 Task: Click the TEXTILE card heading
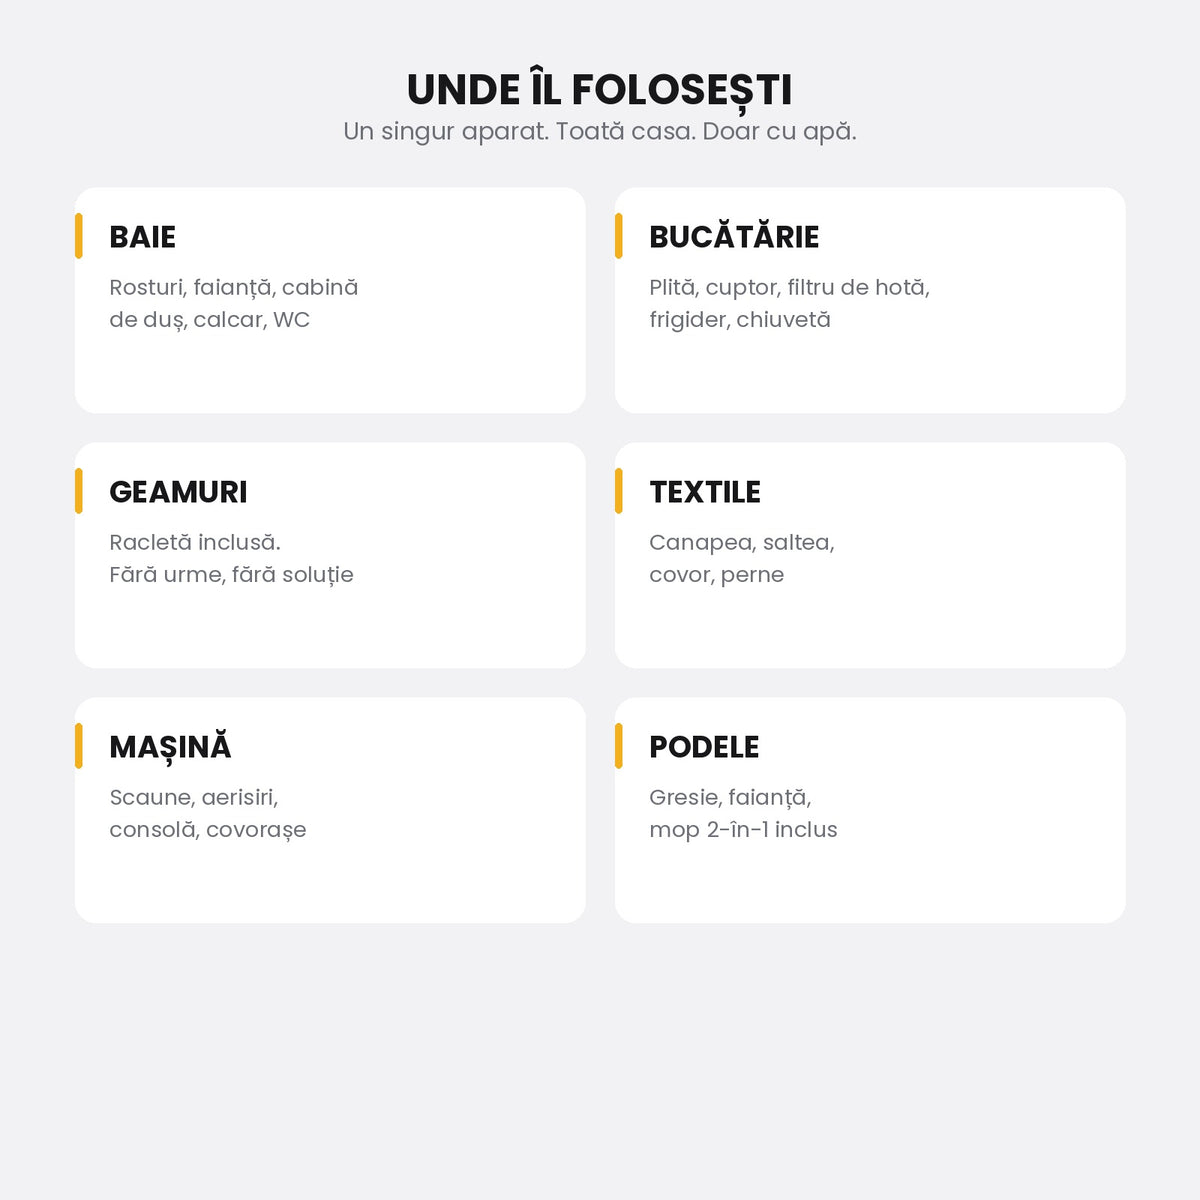coord(705,492)
